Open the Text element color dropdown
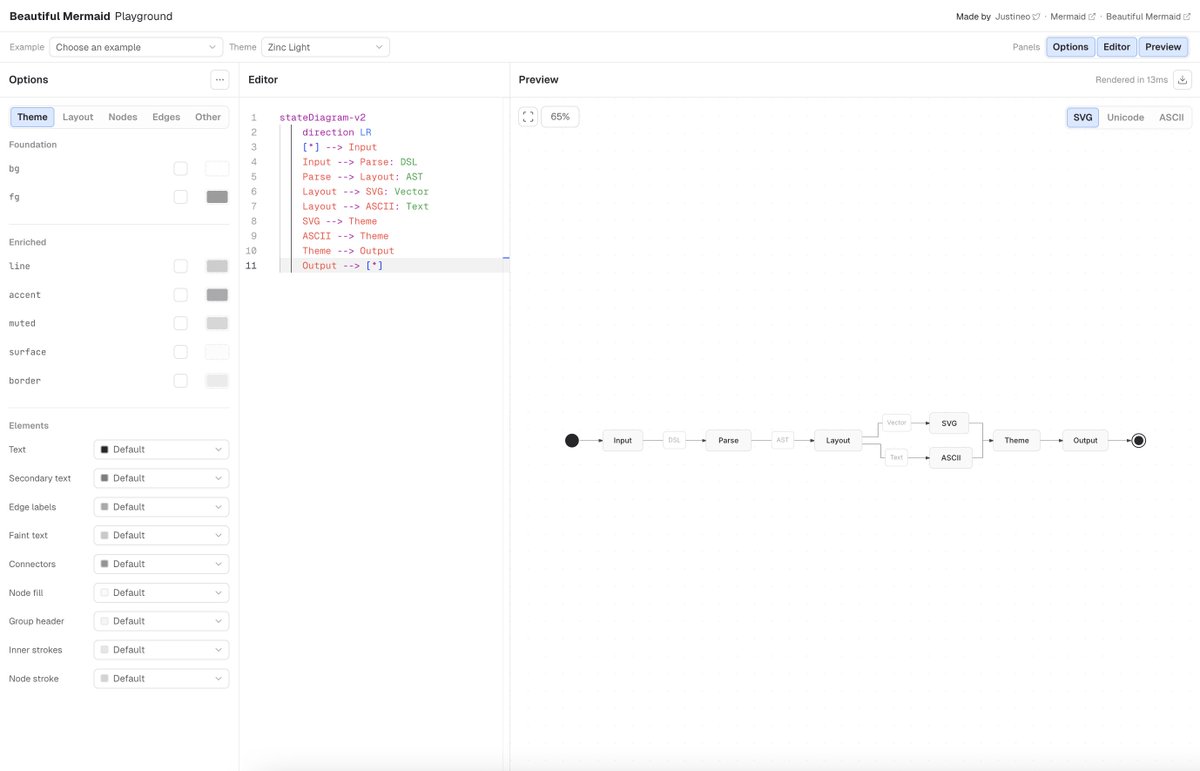Viewport: 1200px width, 771px height. coord(161,450)
